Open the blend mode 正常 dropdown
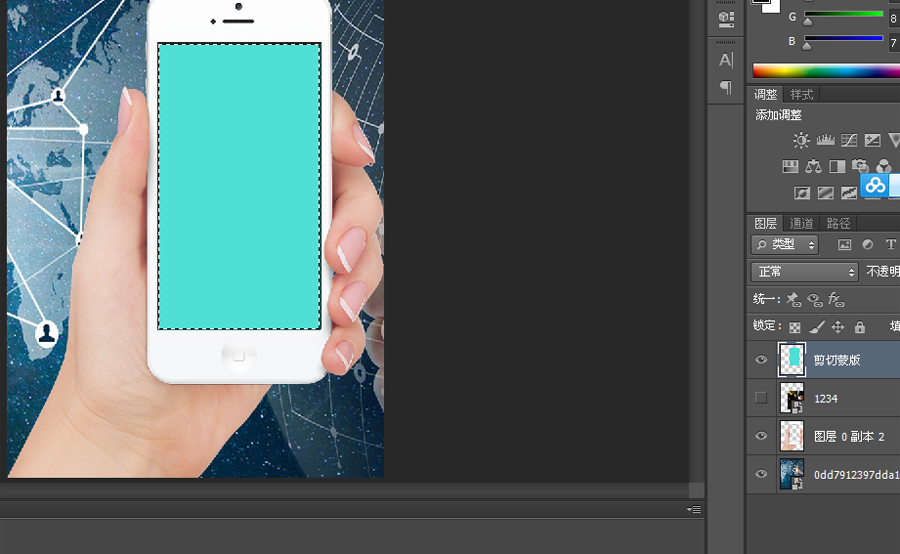Screen dimensions: 900x554 click(x=805, y=272)
